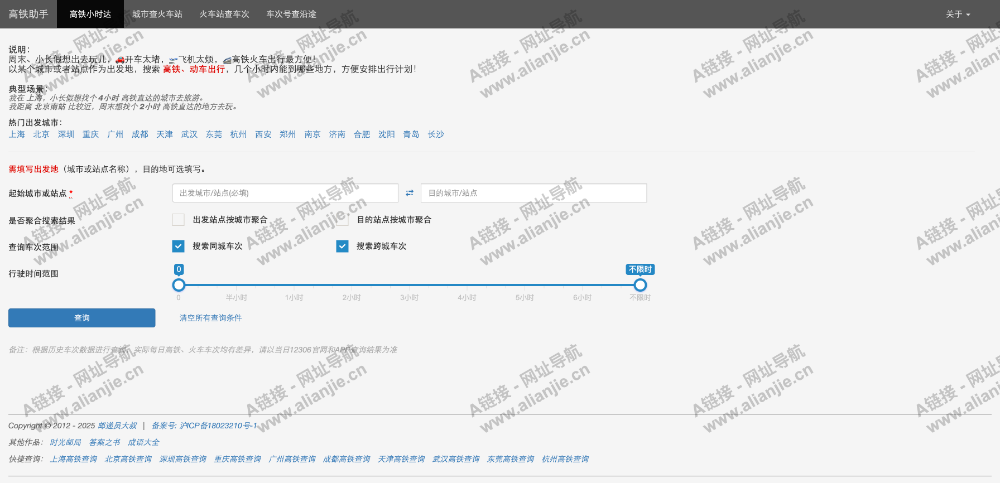1000x483 pixels.
Task: Focus the 目的城市/站点 input field
Action: click(x=534, y=193)
